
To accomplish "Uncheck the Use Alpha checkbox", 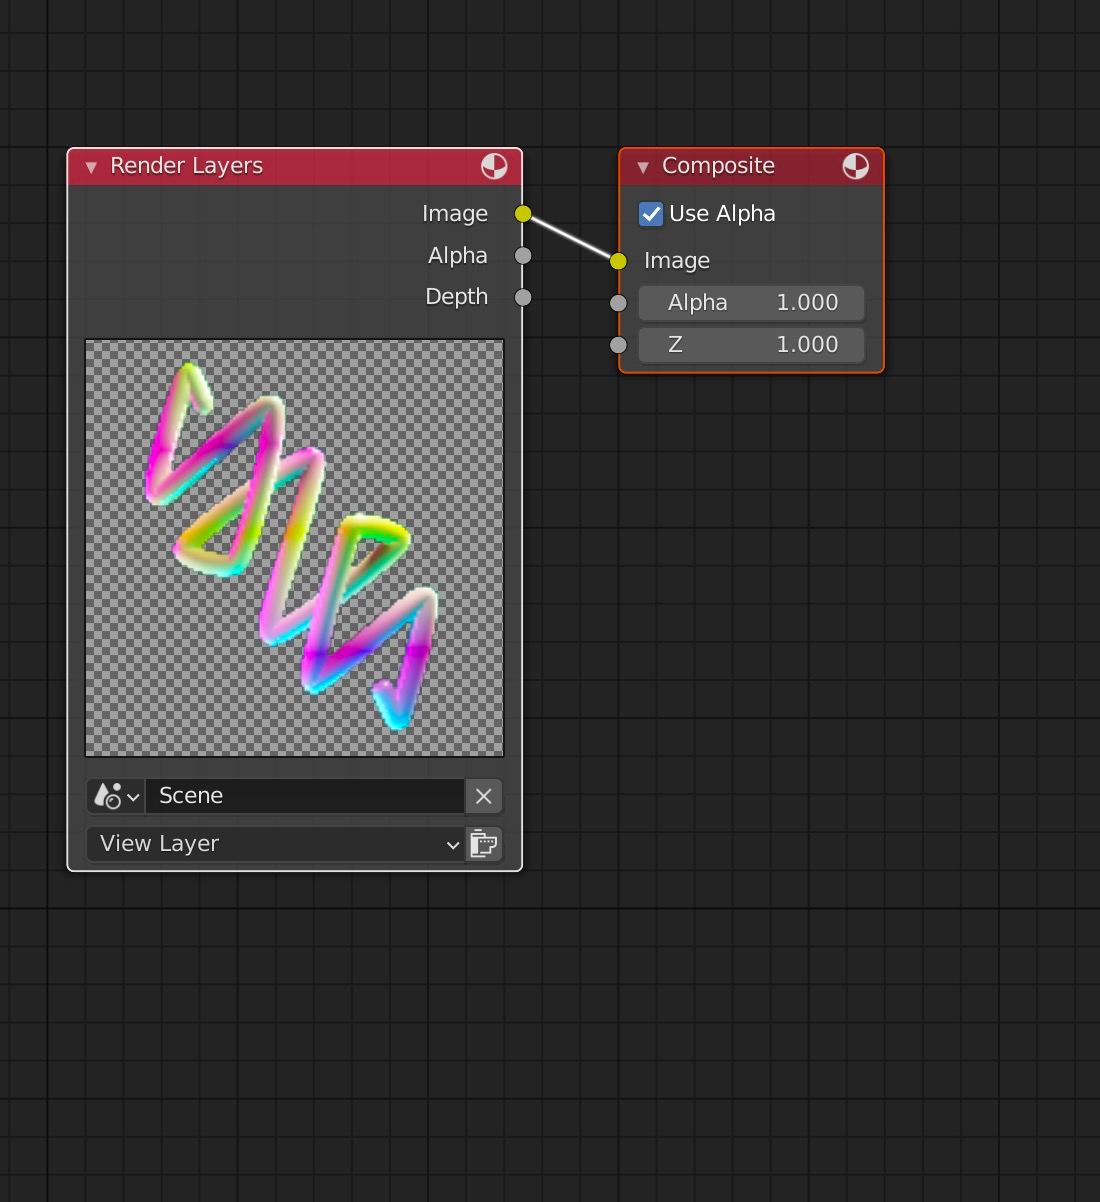I will pyautogui.click(x=651, y=214).
